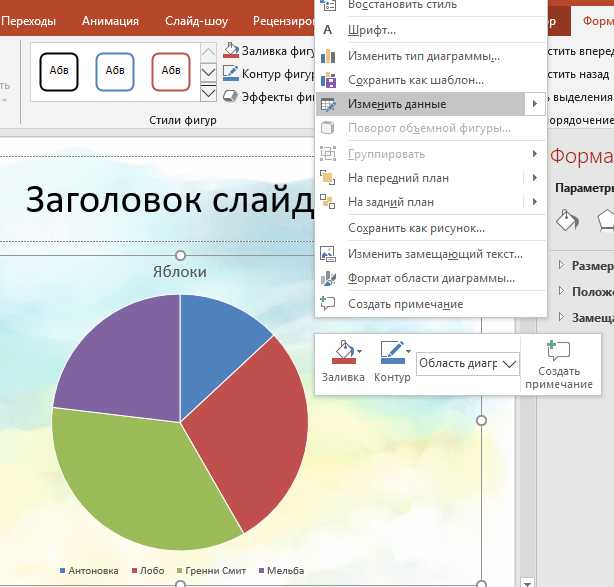The width and height of the screenshot is (614, 587).
Task: Click the vertical scrollbar down arrow
Action: [527, 583]
